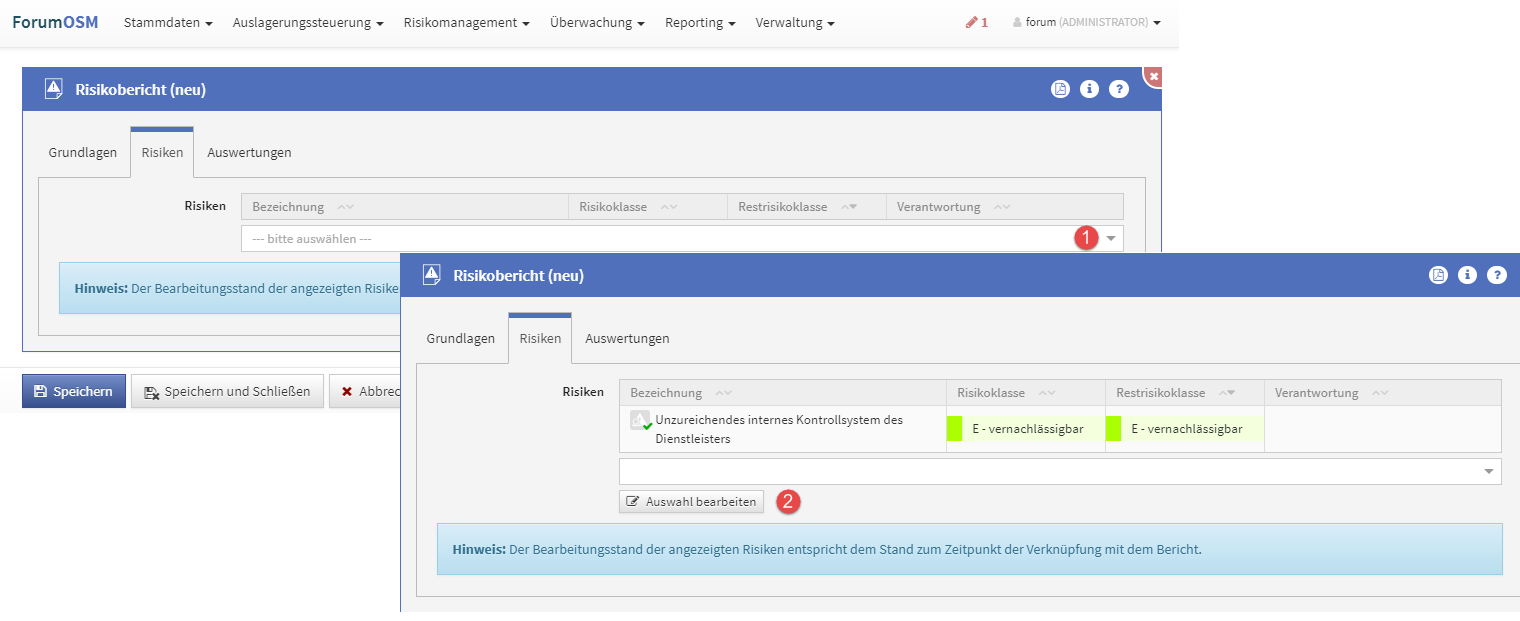Open help icon in front Risikobericht panel
The image size is (1520, 621).
click(x=1496, y=275)
